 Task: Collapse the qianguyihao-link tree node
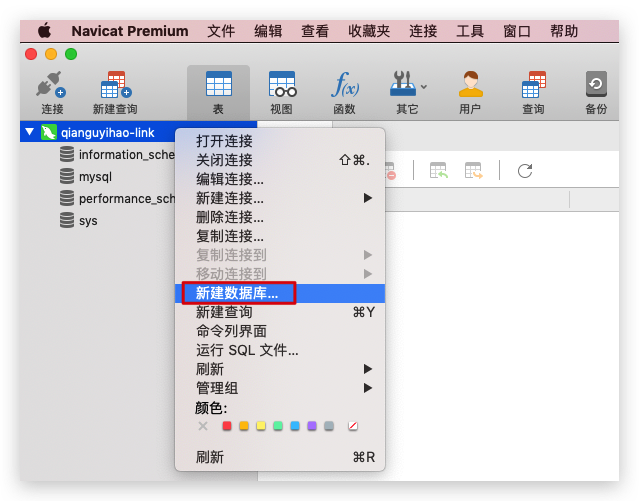29,132
